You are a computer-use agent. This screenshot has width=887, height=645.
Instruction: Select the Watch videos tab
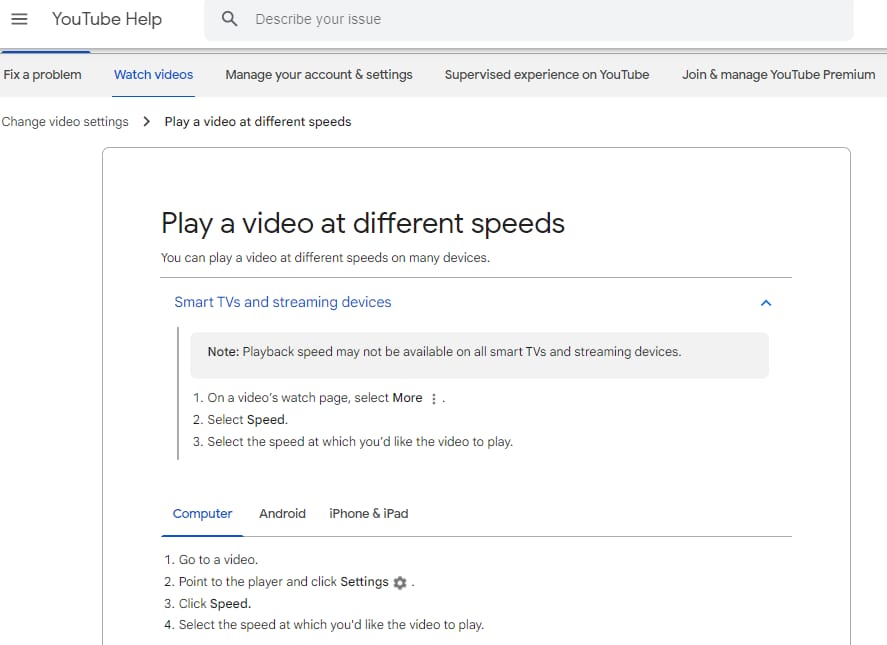click(x=153, y=75)
